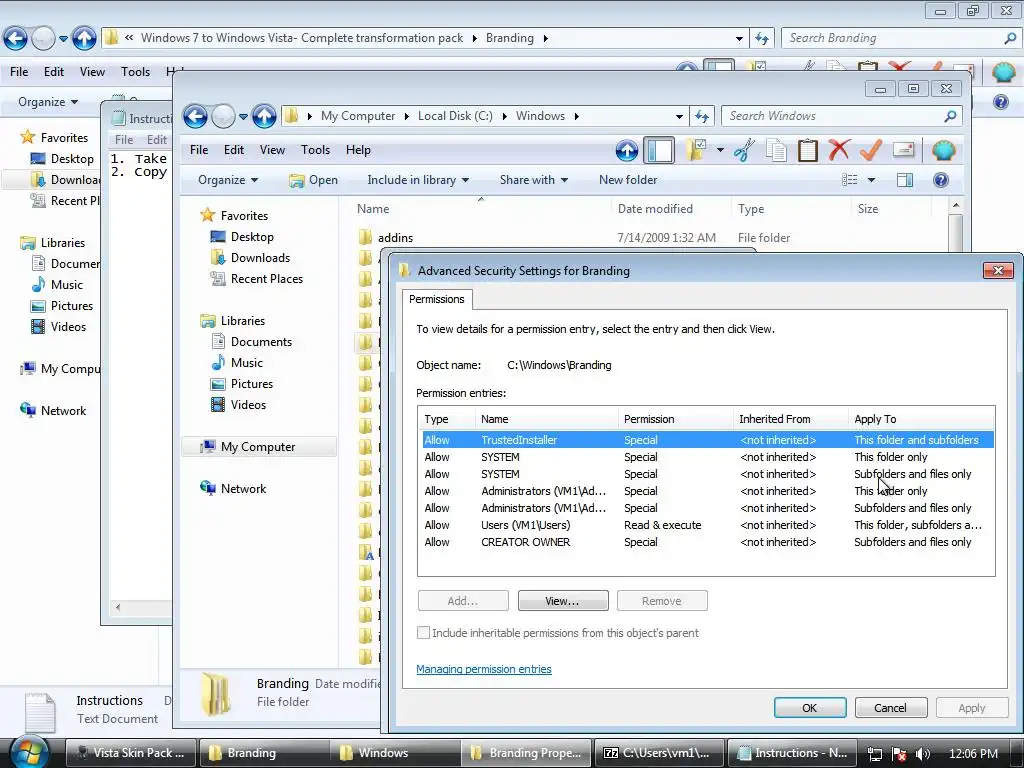Image resolution: width=1024 pixels, height=768 pixels.
Task: Select CREATOR OWNER permission entry
Action: coord(708,542)
